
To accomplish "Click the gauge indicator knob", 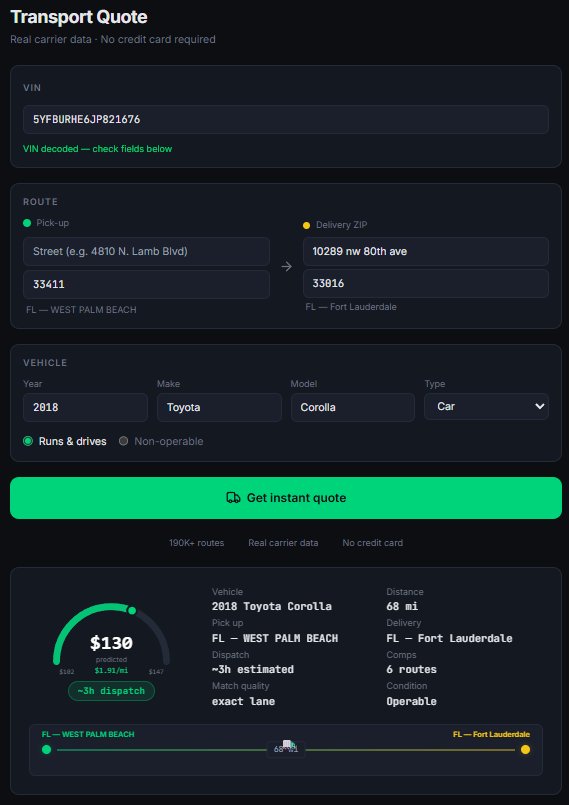I will click(x=132, y=610).
